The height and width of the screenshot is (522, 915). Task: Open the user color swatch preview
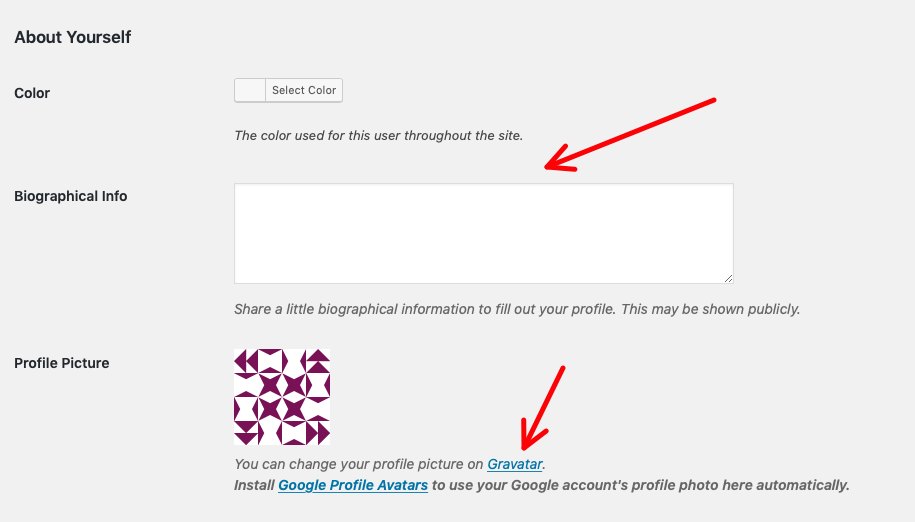coord(250,90)
